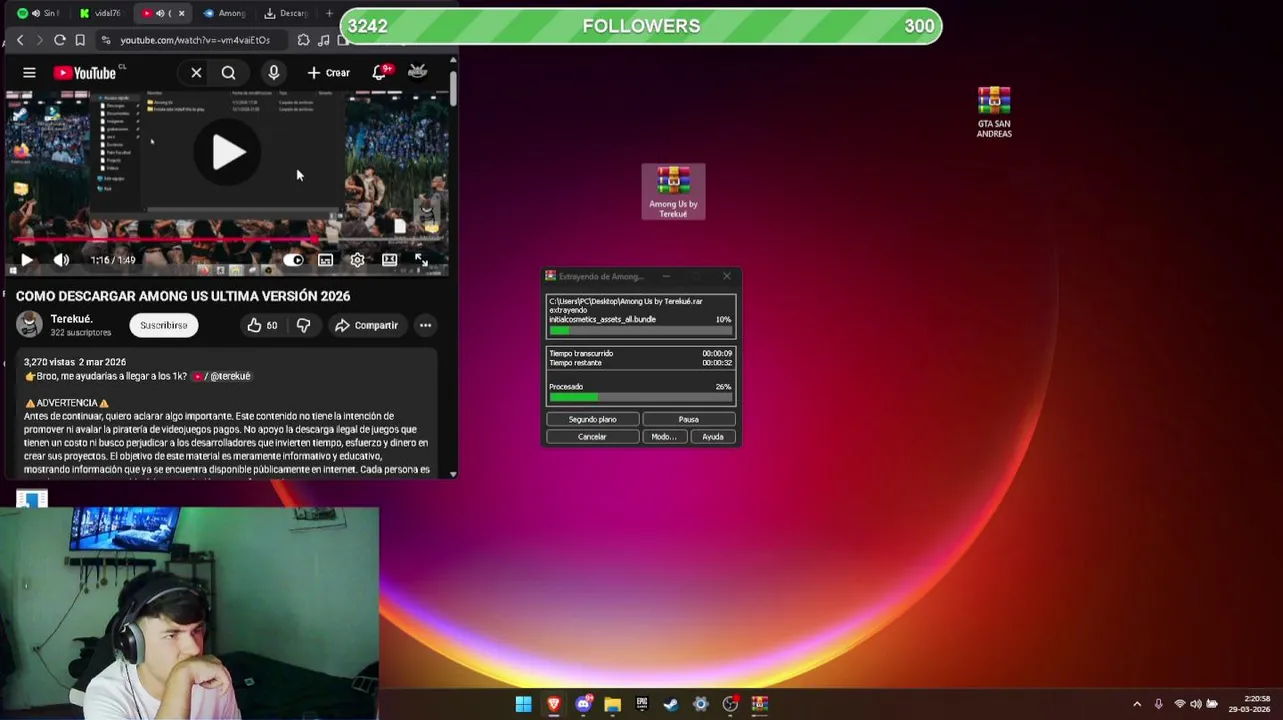Click the video title COMO DESCARGAR AMONG US

[183, 296]
